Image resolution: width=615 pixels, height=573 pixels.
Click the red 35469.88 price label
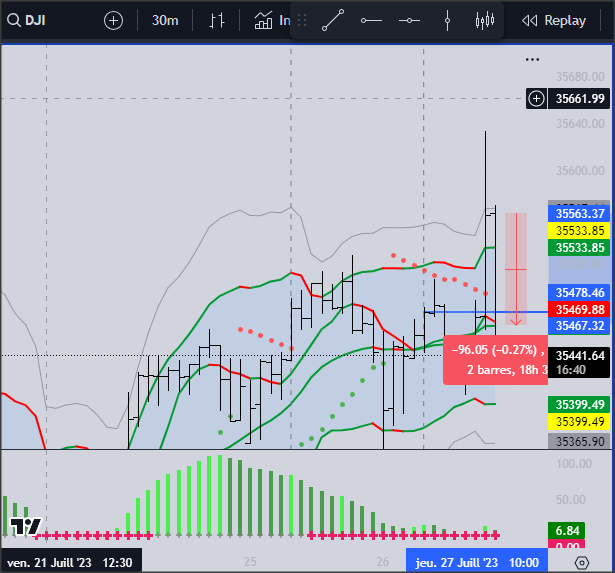point(580,309)
